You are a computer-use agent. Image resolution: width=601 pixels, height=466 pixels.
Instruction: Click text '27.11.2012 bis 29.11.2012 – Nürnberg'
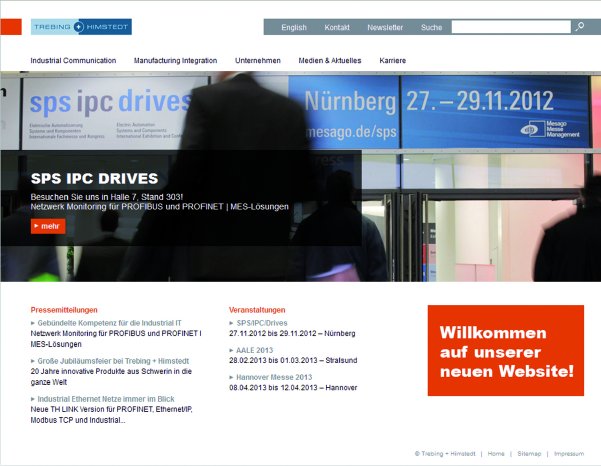click(292, 333)
